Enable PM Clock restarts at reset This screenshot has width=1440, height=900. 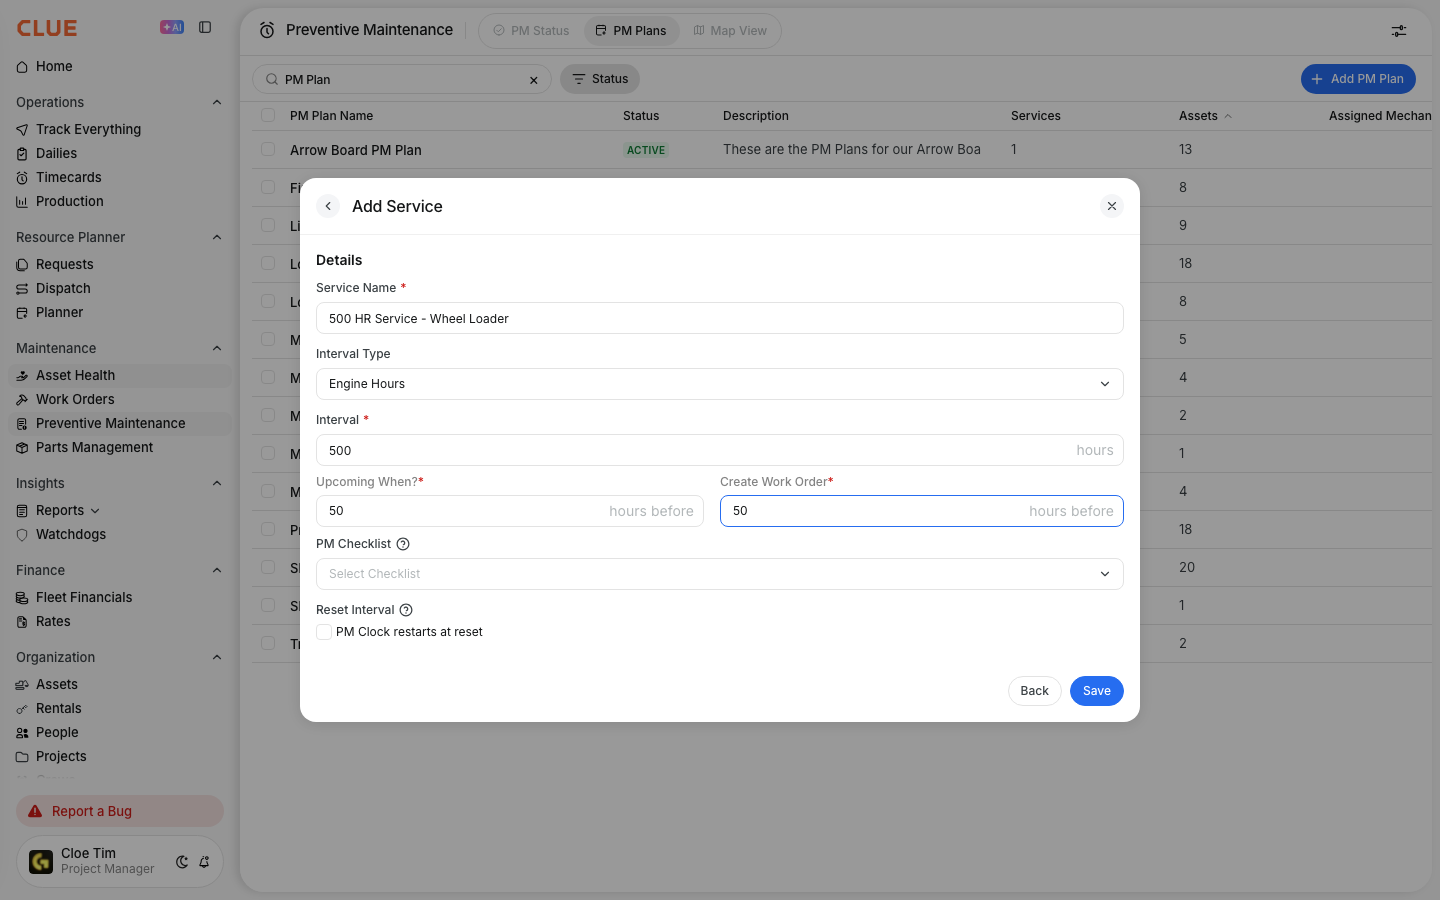coord(324,632)
